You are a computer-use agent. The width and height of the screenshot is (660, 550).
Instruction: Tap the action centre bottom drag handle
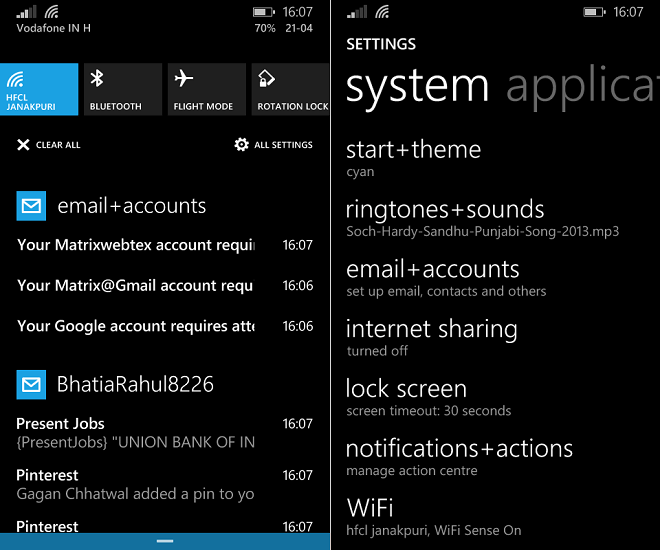tap(165, 541)
